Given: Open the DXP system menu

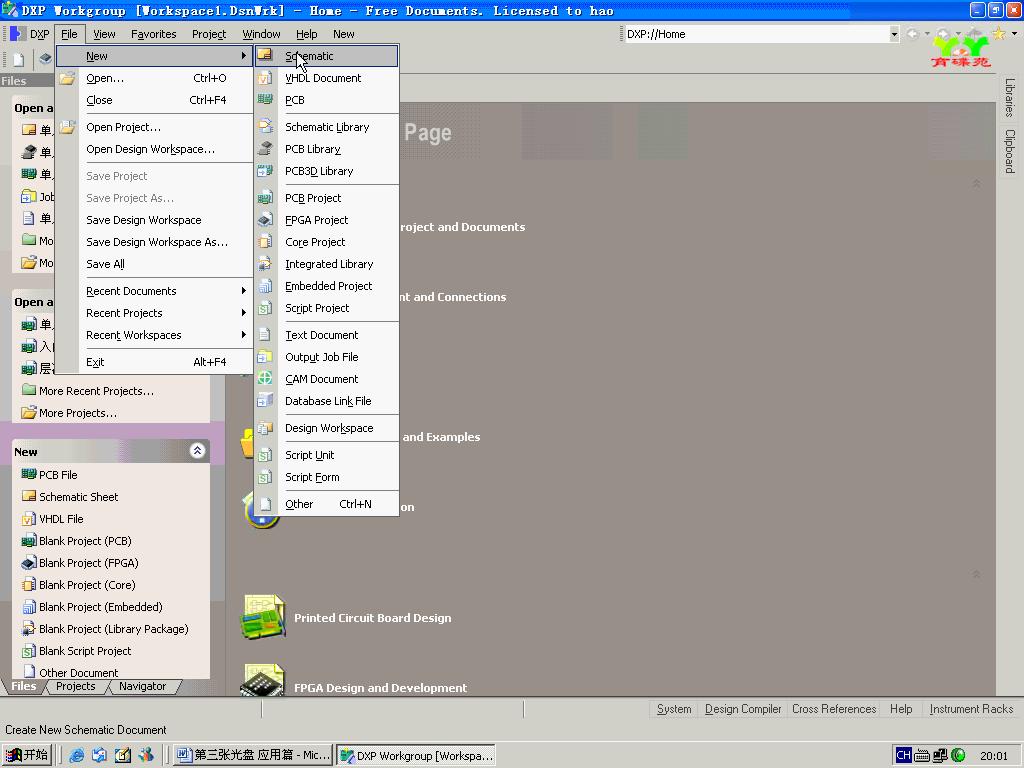Looking at the screenshot, I should (x=31, y=34).
